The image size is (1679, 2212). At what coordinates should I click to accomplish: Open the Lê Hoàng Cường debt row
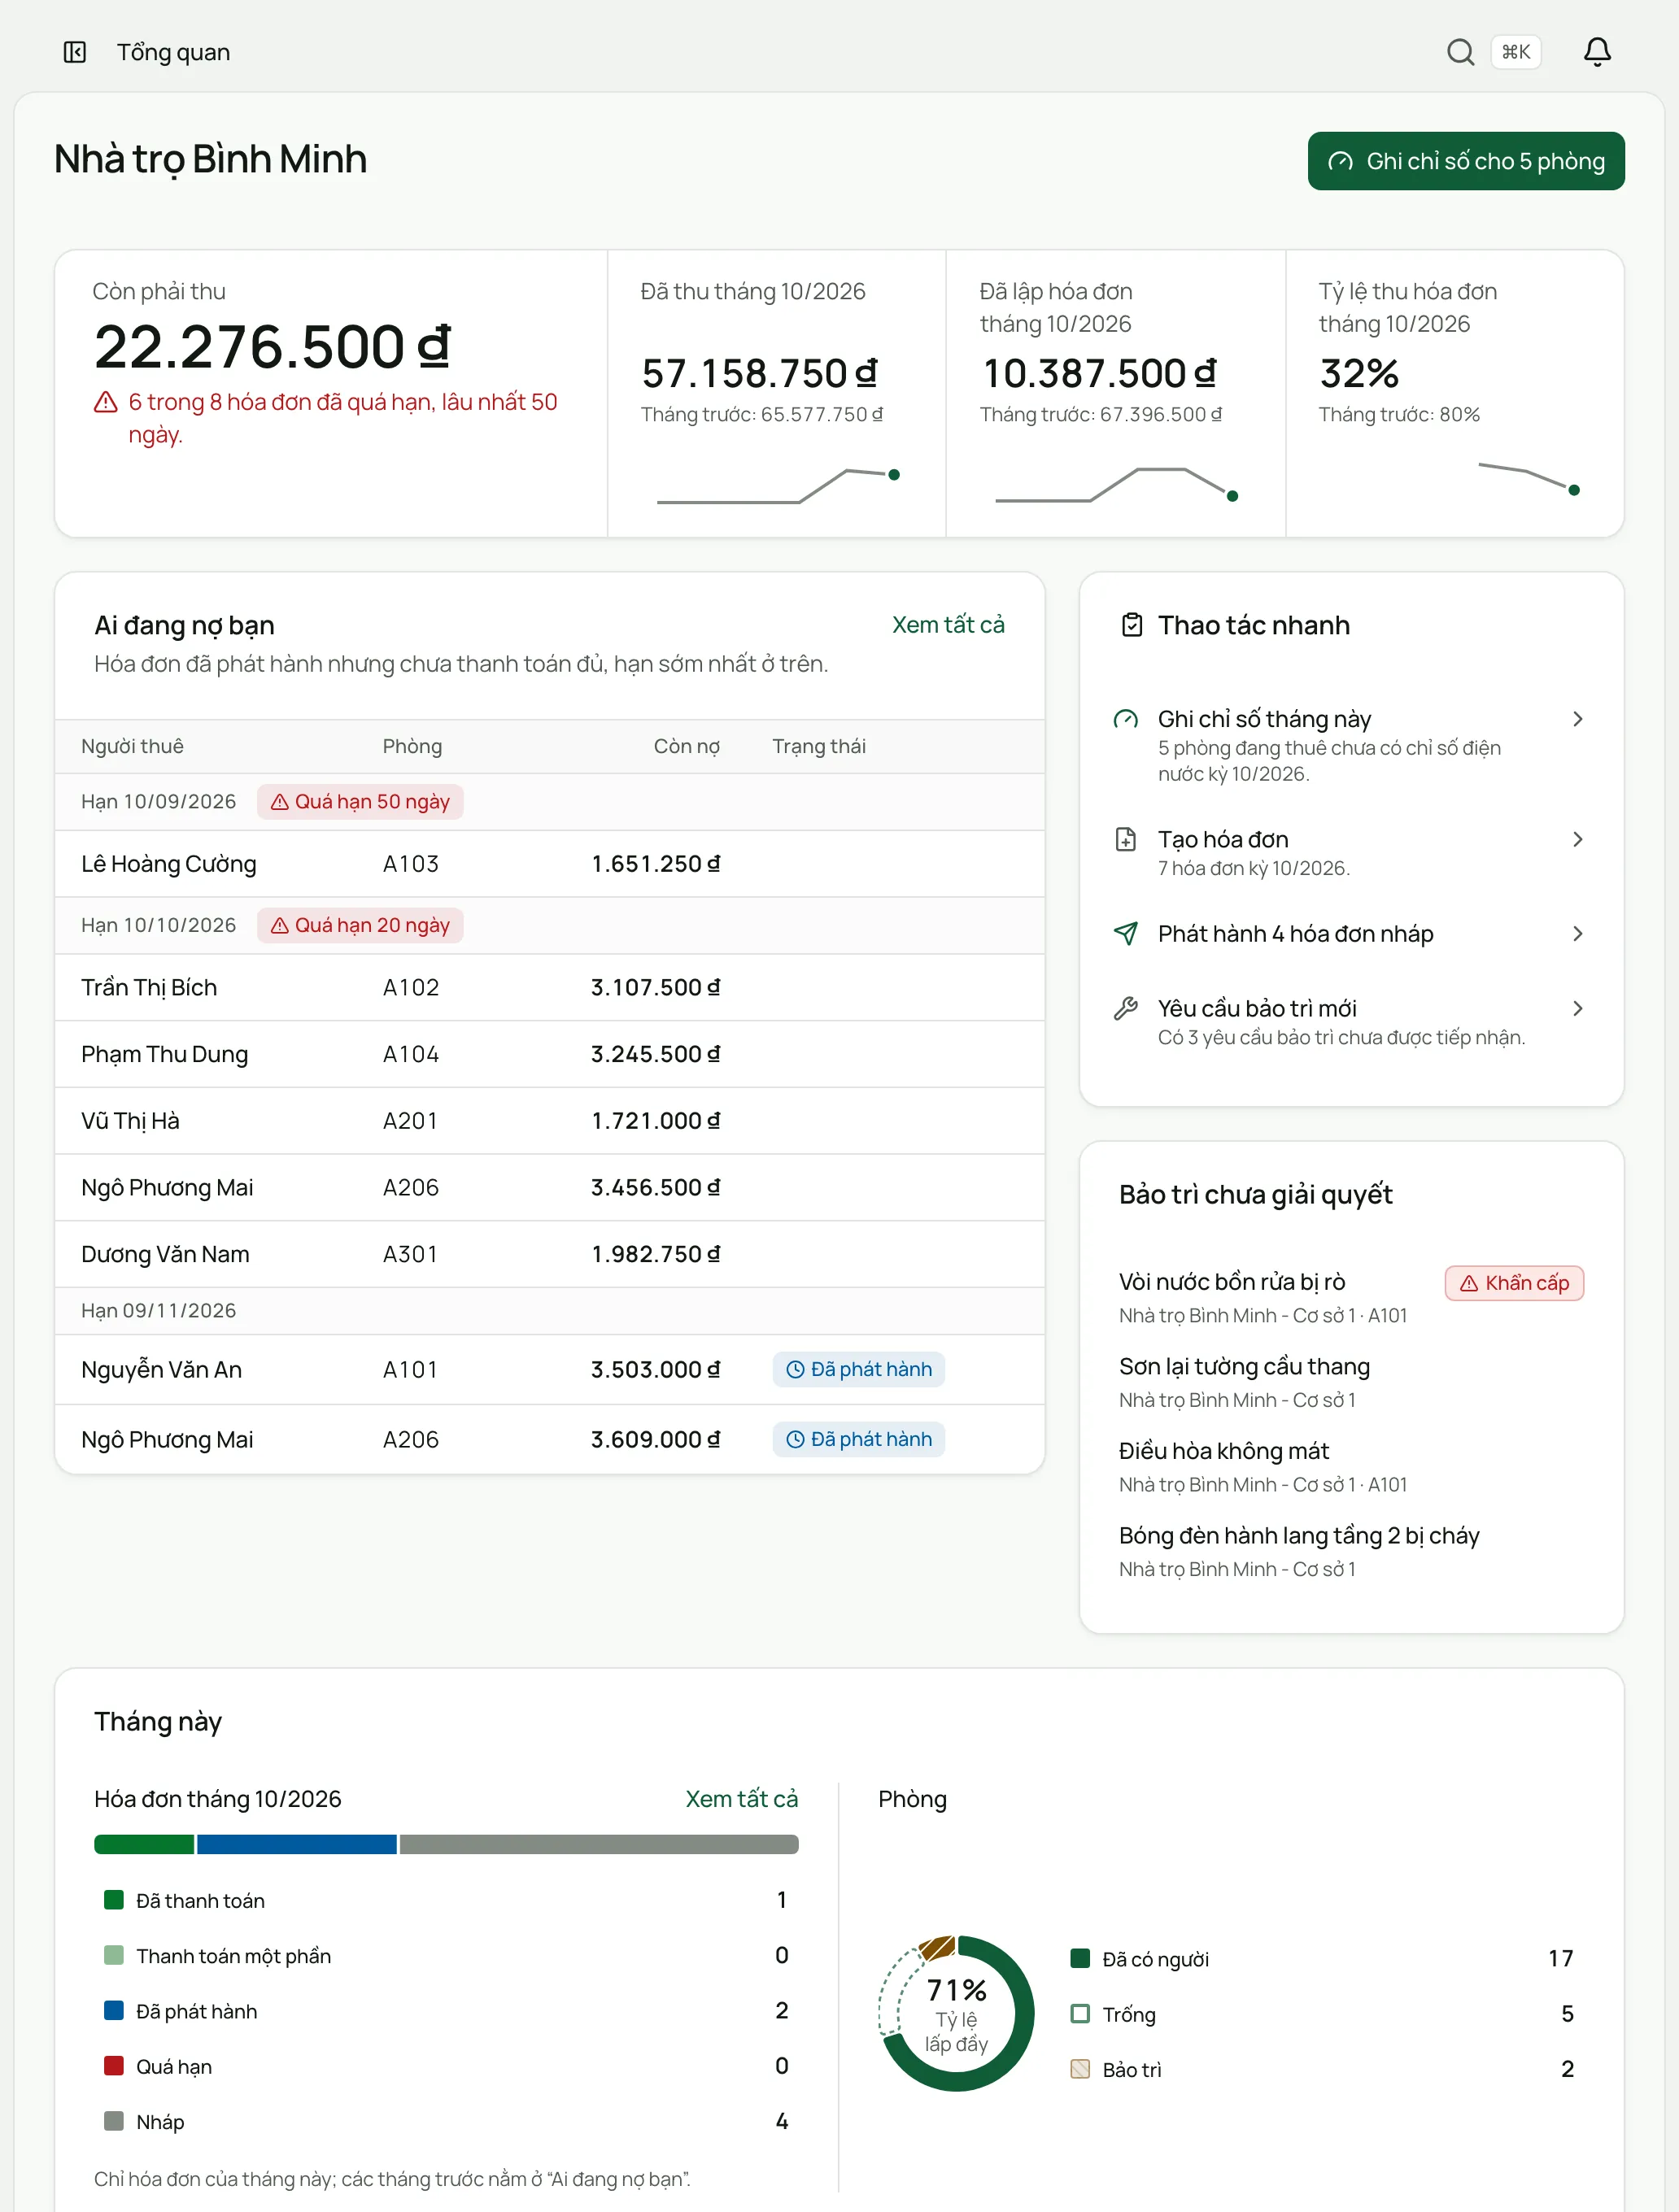[549, 864]
